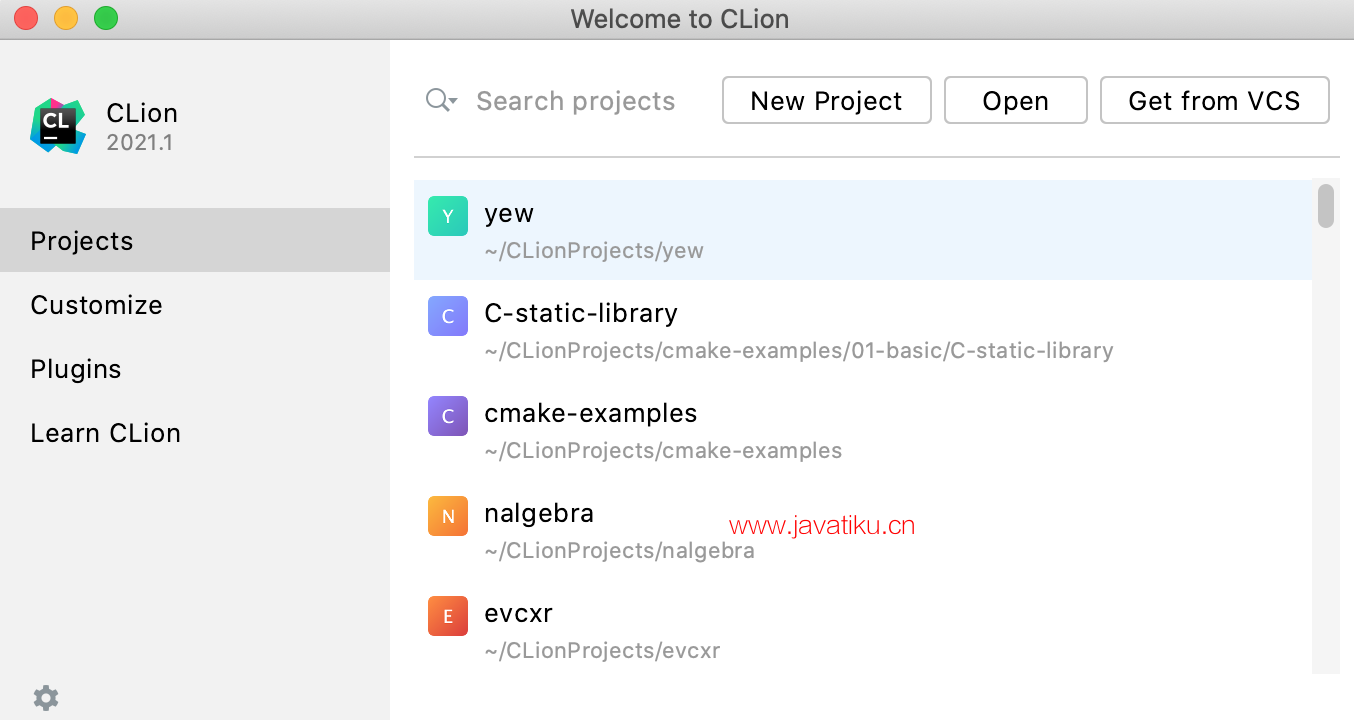Open the yew project name
The height and width of the screenshot is (720, 1354).
pos(509,213)
